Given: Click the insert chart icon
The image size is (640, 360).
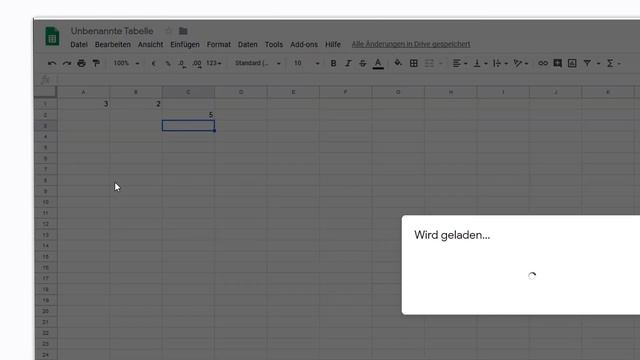Looking at the screenshot, I should tap(572, 63).
